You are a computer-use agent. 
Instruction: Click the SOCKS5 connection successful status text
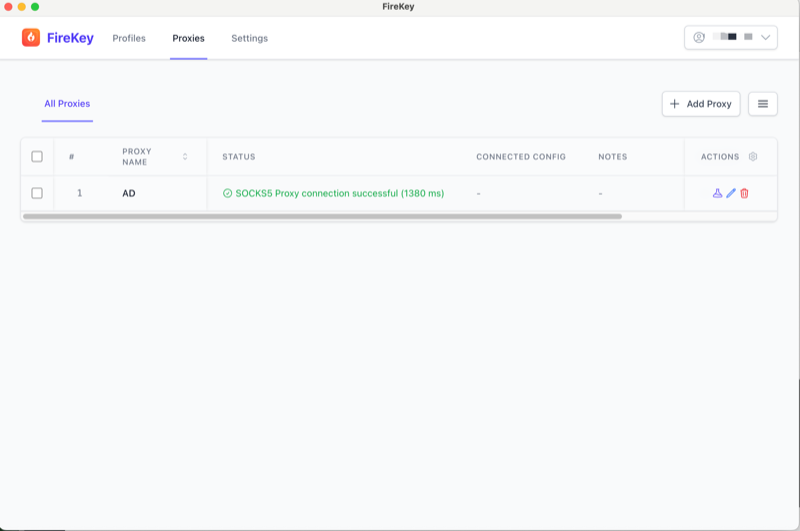(x=339, y=193)
